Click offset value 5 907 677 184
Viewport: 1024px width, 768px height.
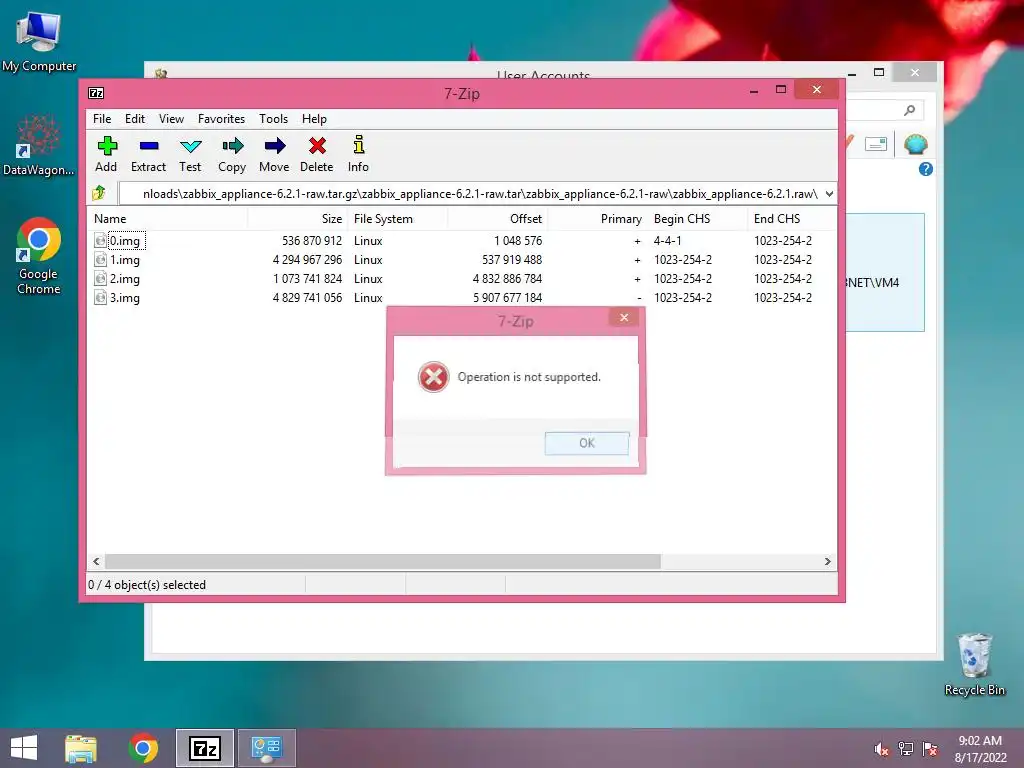click(507, 297)
